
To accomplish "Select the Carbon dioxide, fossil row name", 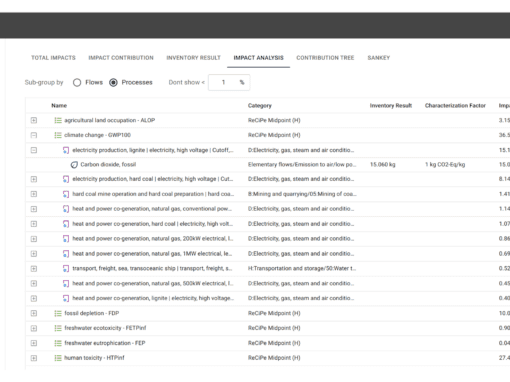I will tap(108, 164).
